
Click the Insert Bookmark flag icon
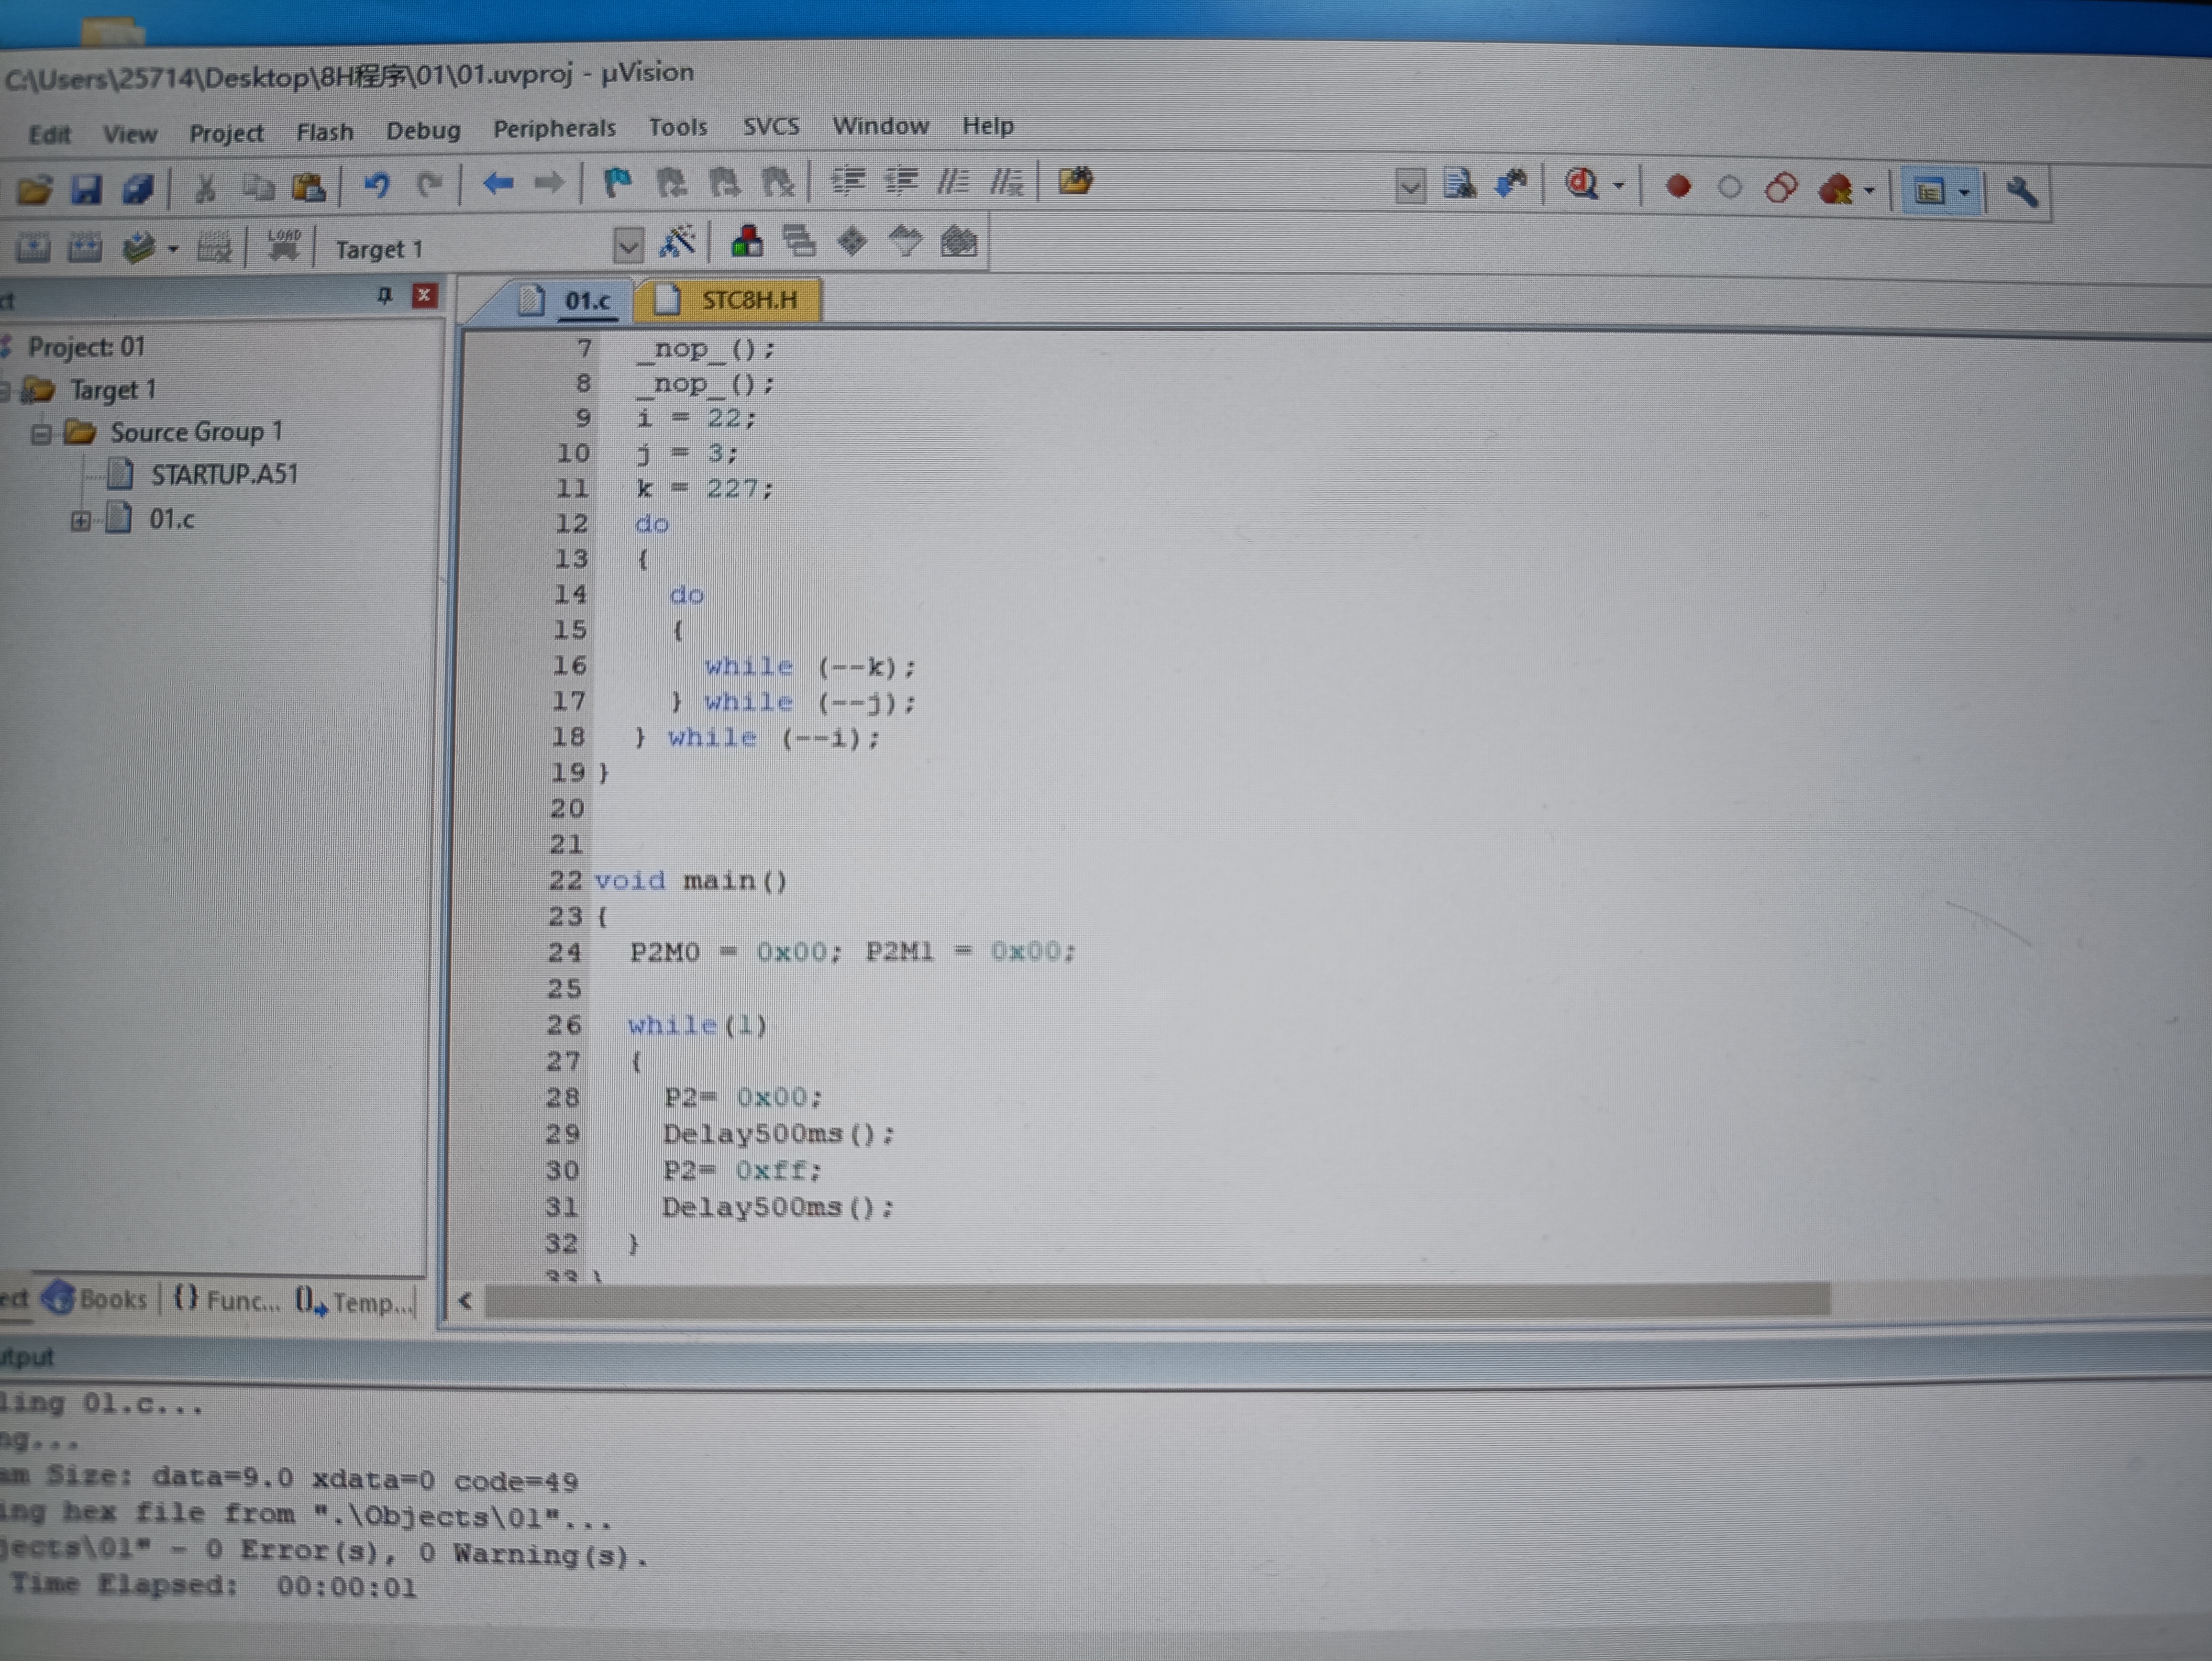coord(617,183)
